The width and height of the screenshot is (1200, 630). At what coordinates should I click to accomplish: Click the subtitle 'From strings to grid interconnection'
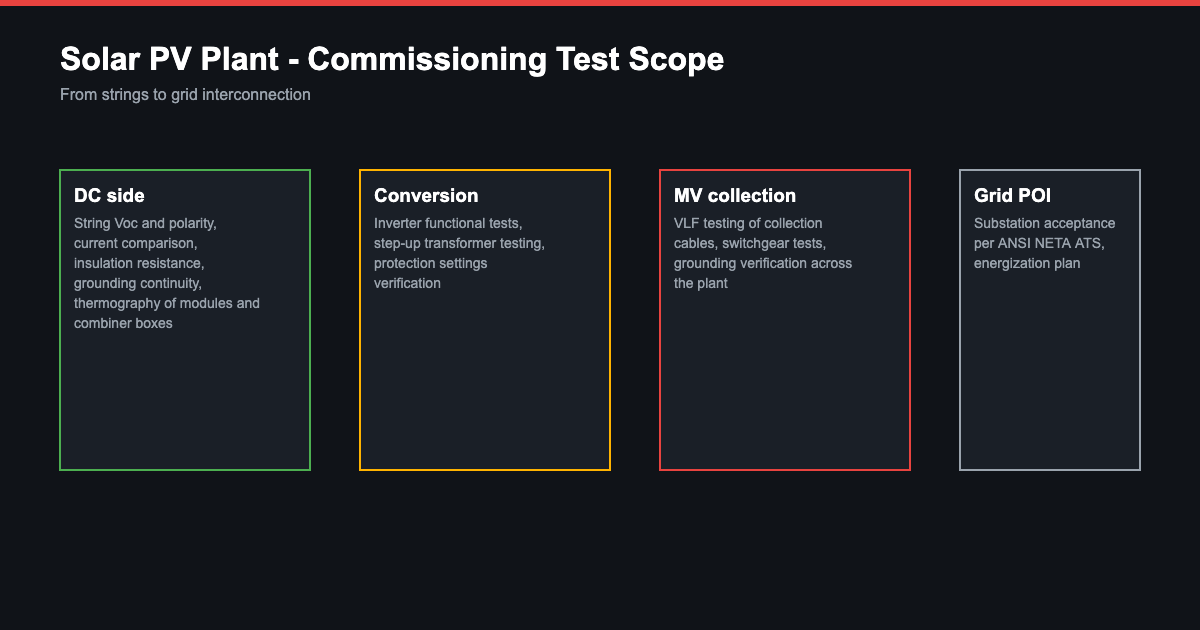(185, 95)
